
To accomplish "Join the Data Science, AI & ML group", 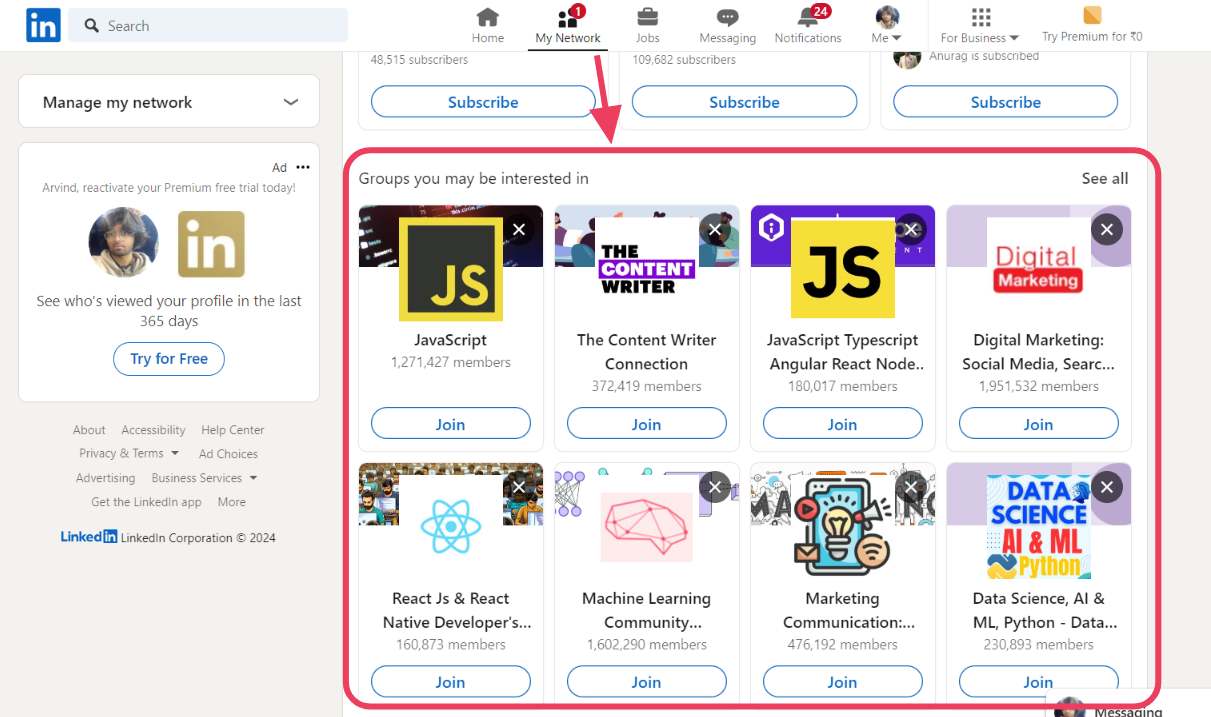I will [x=1038, y=682].
